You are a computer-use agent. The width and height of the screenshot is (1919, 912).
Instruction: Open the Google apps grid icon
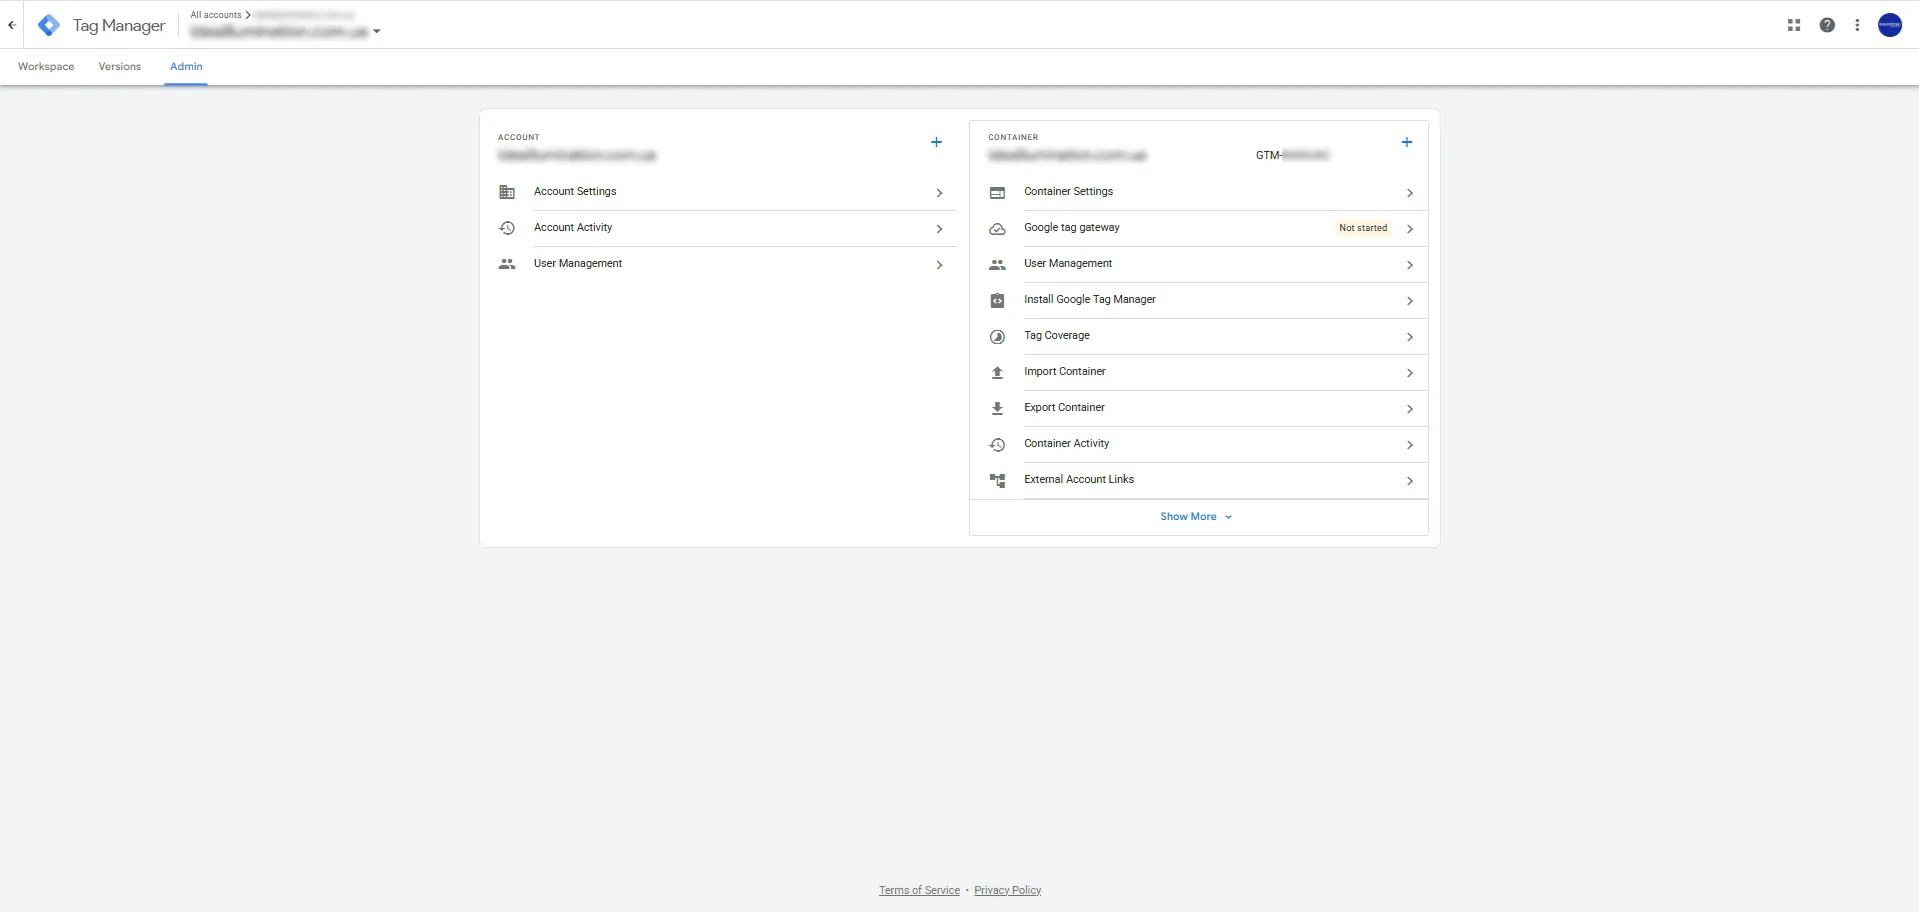[1794, 25]
